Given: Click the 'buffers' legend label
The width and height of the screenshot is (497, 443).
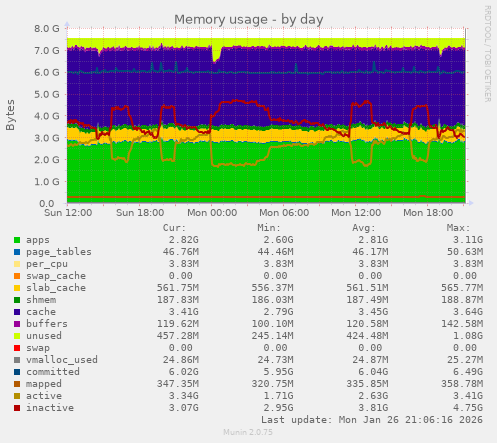Looking at the screenshot, I should [47, 324].
